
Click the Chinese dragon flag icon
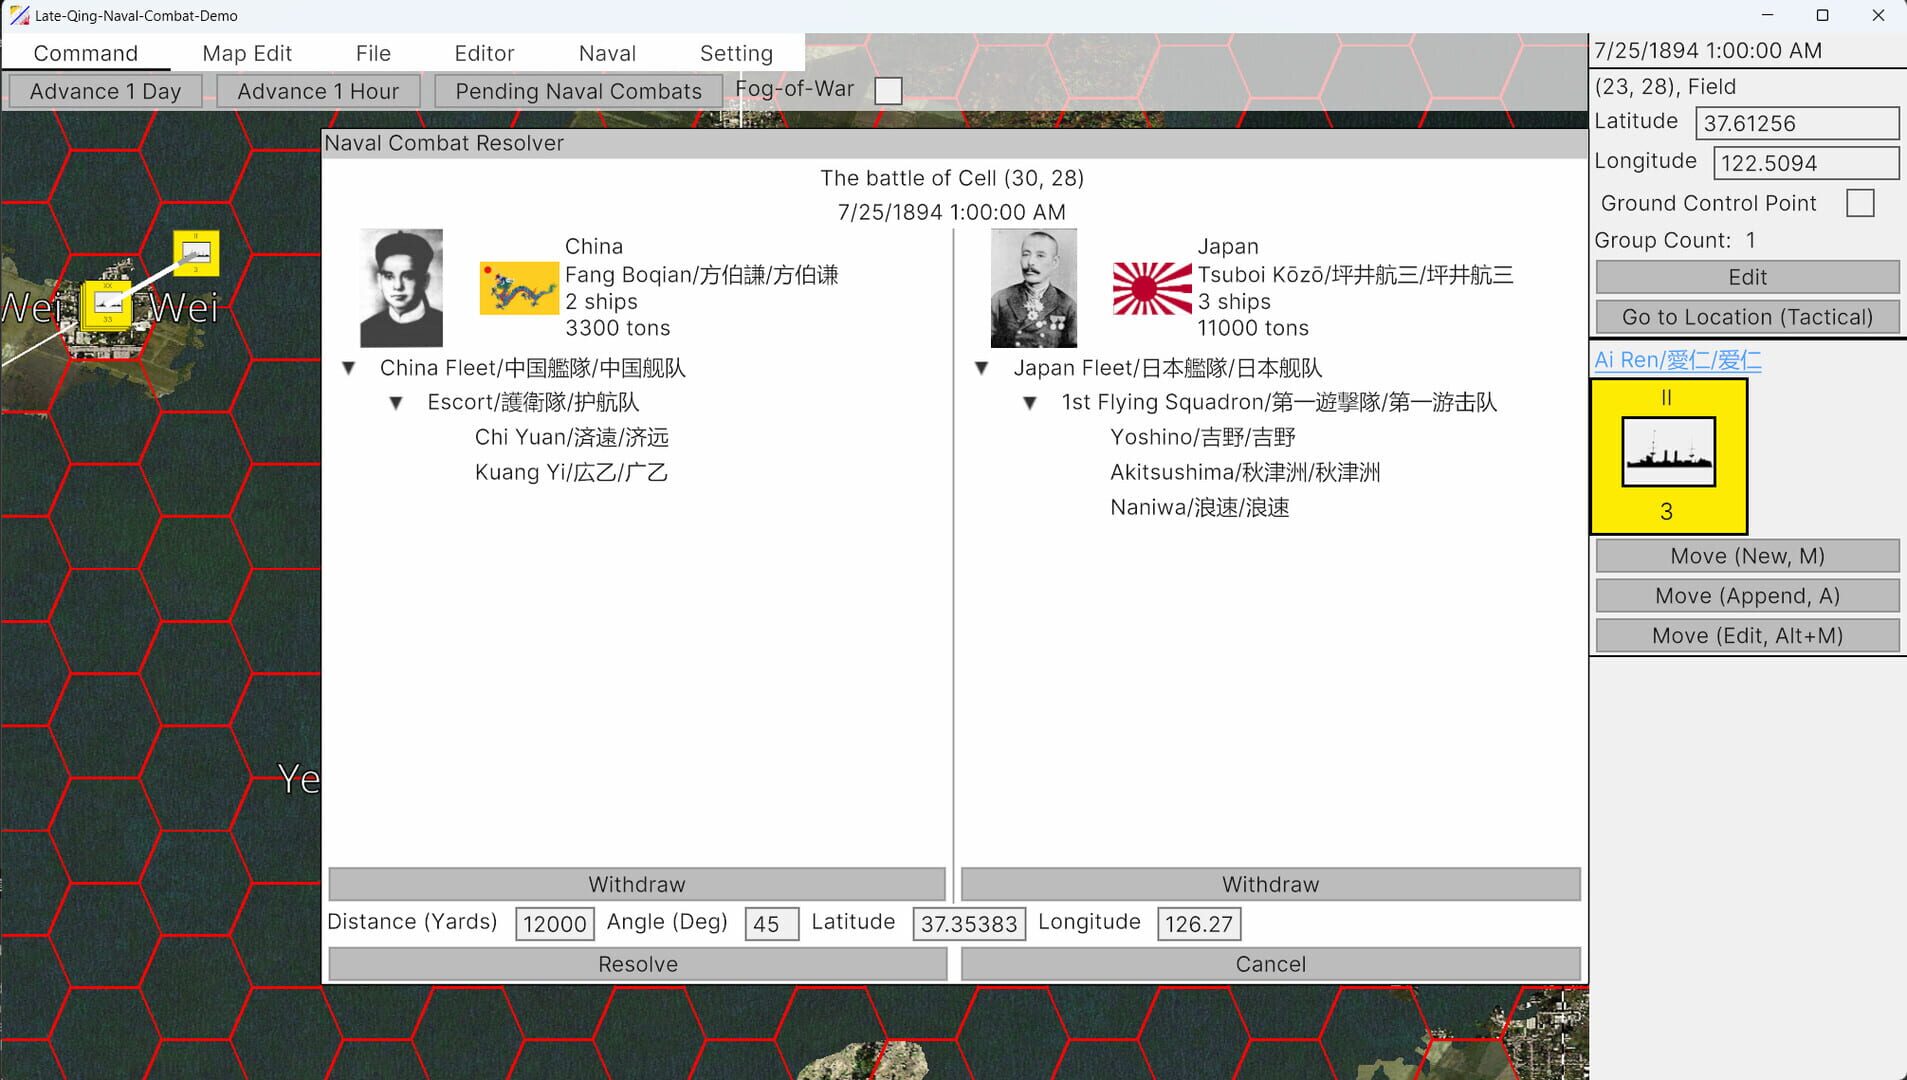(x=519, y=288)
